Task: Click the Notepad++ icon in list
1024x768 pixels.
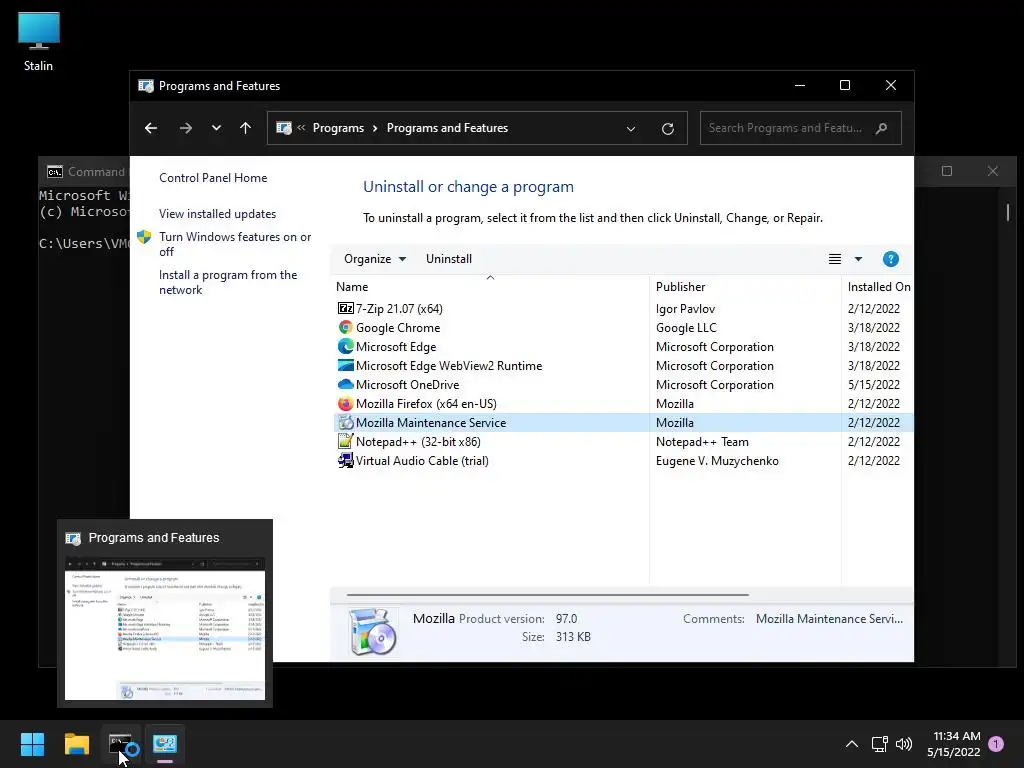Action: tap(345, 441)
